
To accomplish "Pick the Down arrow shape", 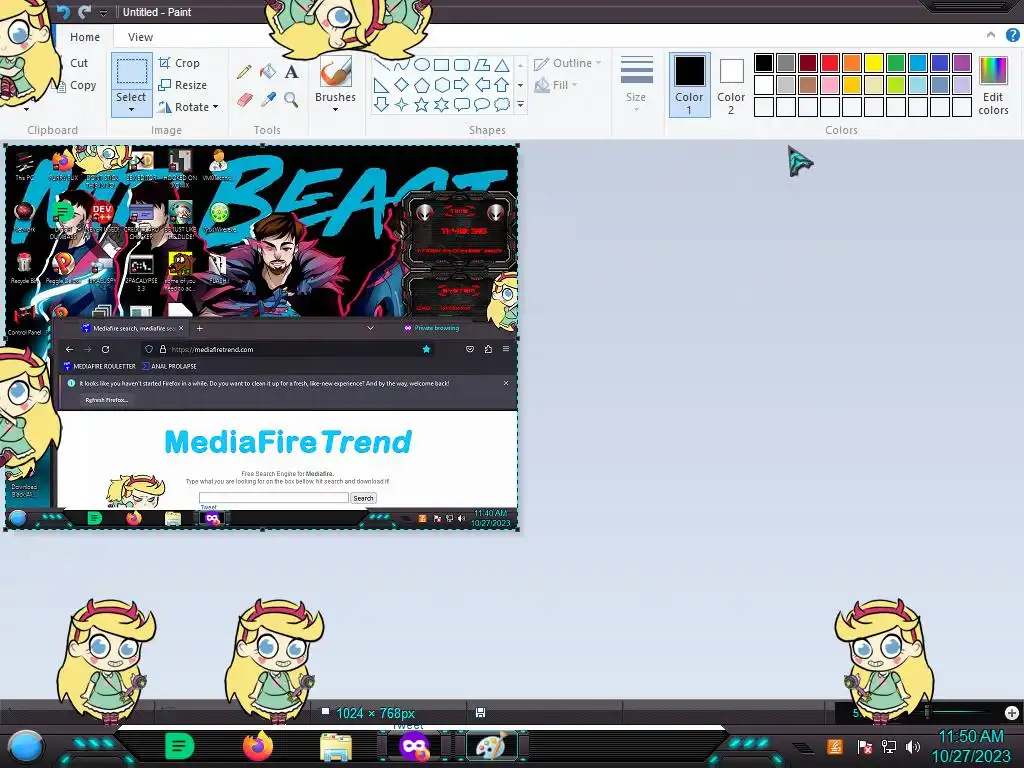I will [381, 104].
